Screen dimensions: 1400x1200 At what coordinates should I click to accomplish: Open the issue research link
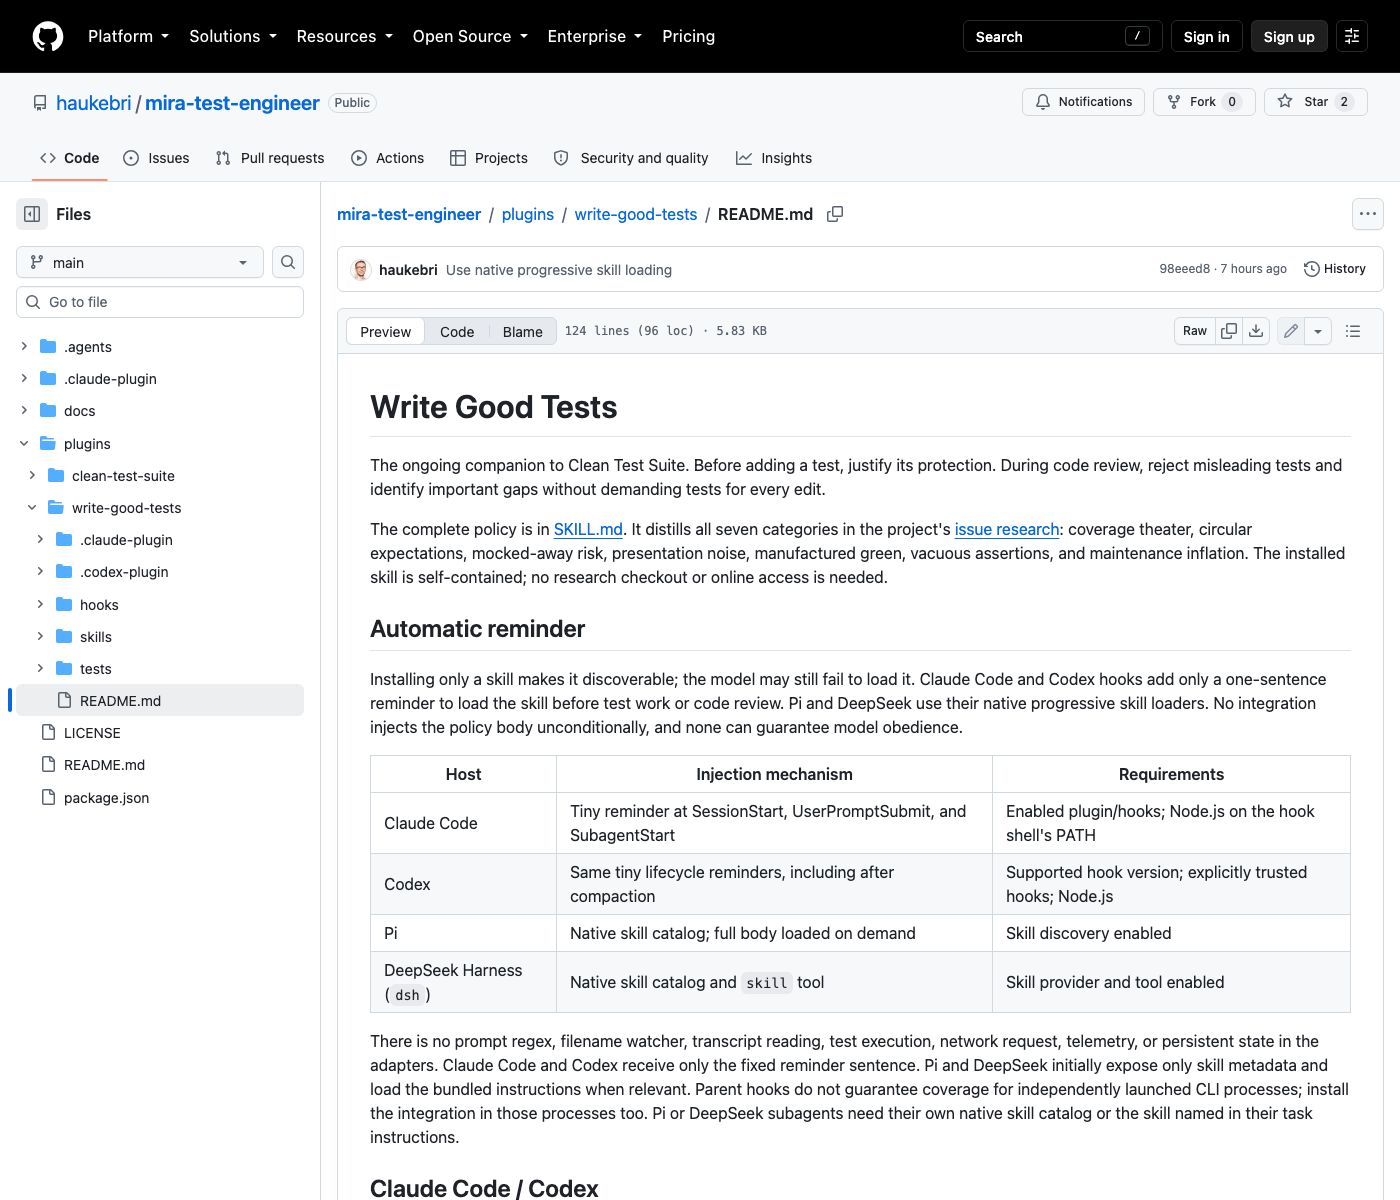pos(1007,529)
